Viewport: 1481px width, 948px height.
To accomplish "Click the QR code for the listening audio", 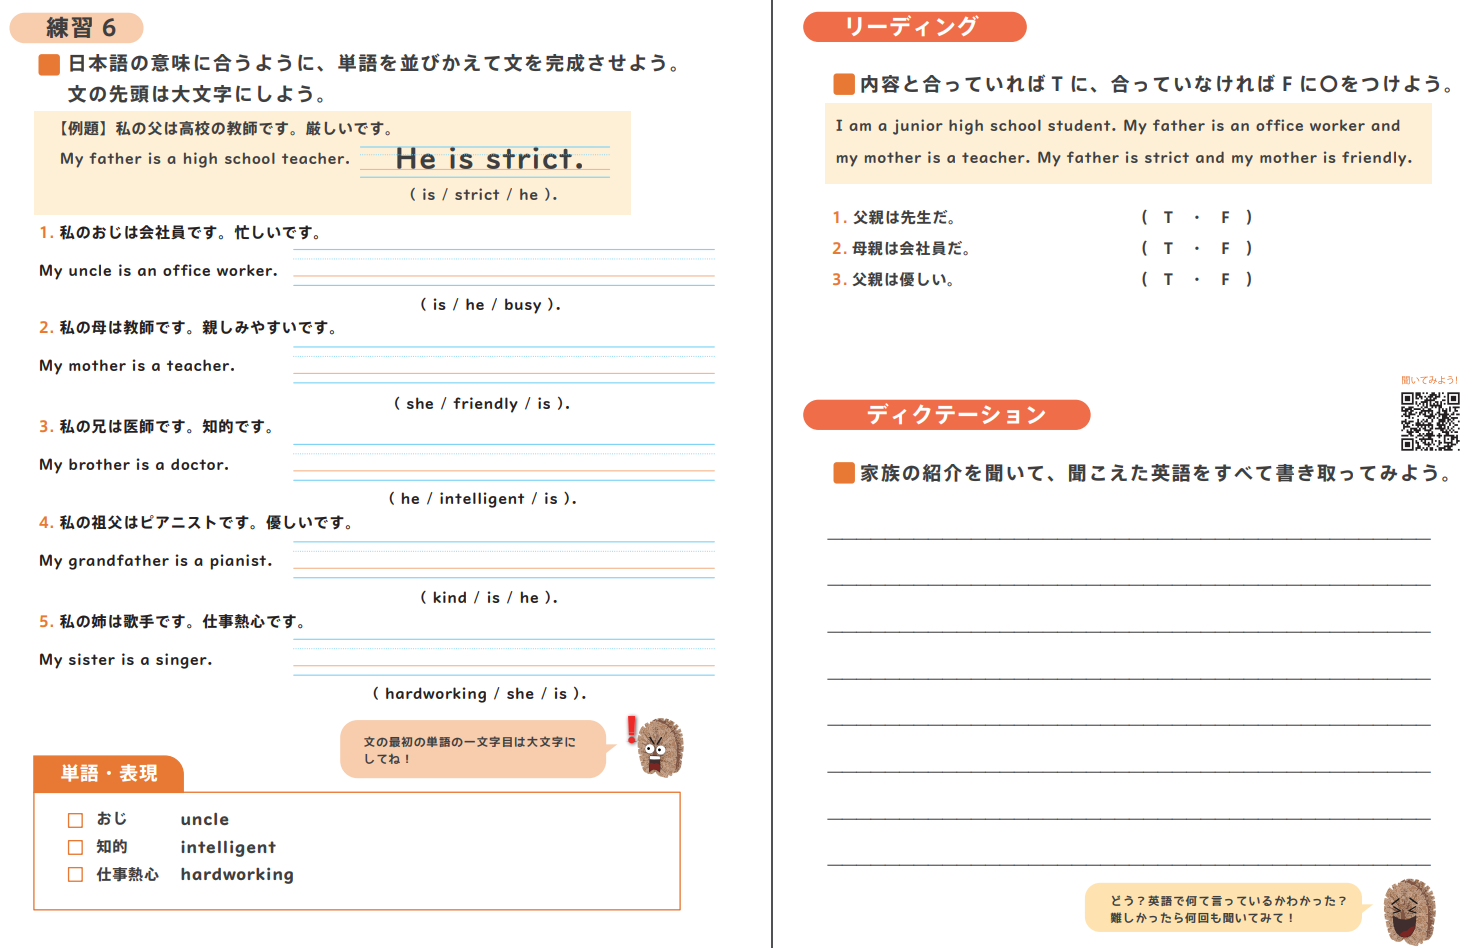I will click(x=1429, y=420).
